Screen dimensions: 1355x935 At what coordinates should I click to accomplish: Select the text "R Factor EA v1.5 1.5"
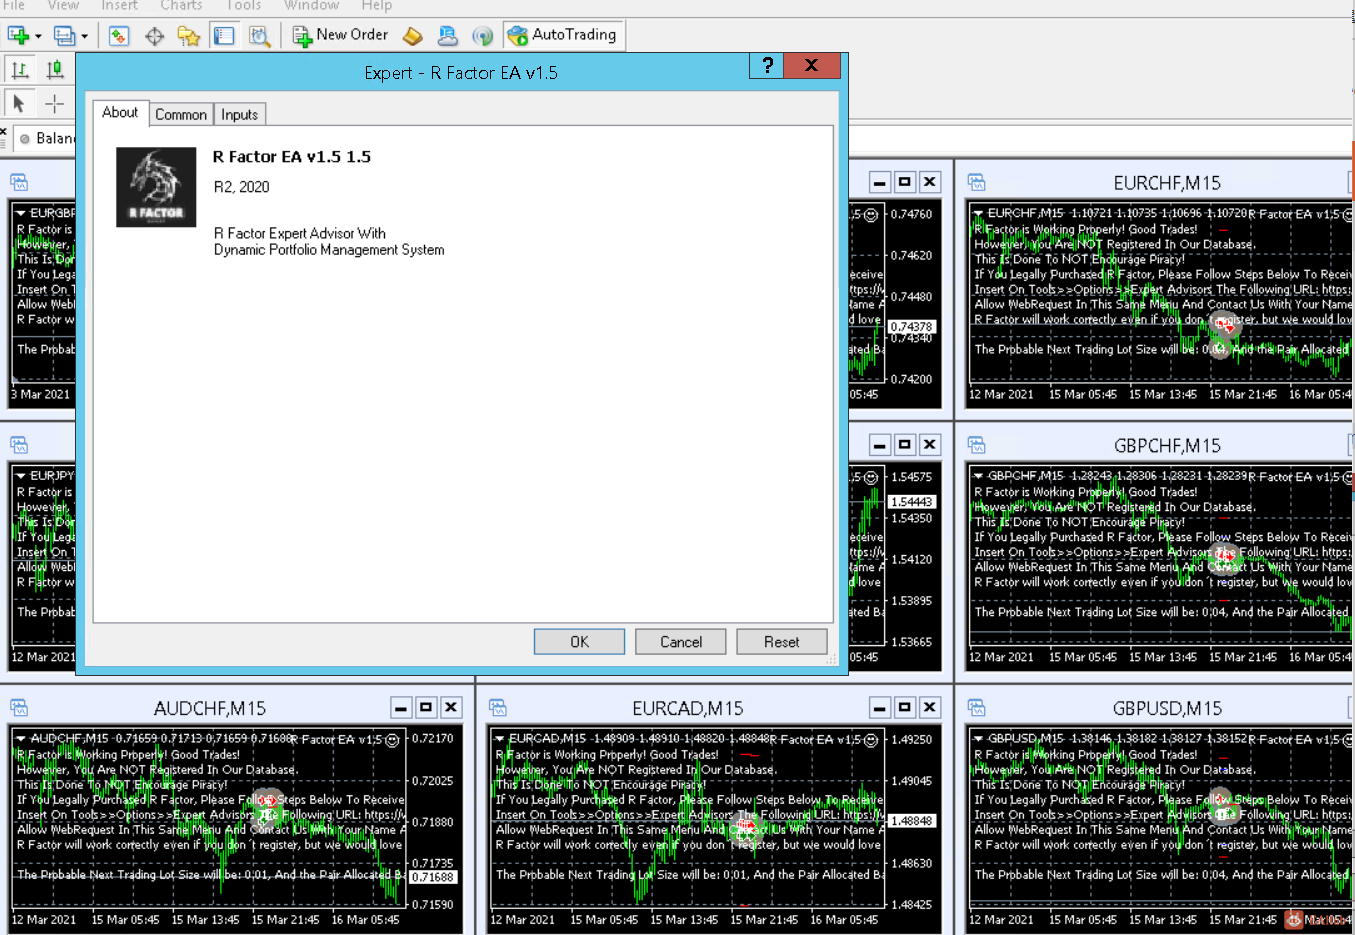[x=292, y=157]
